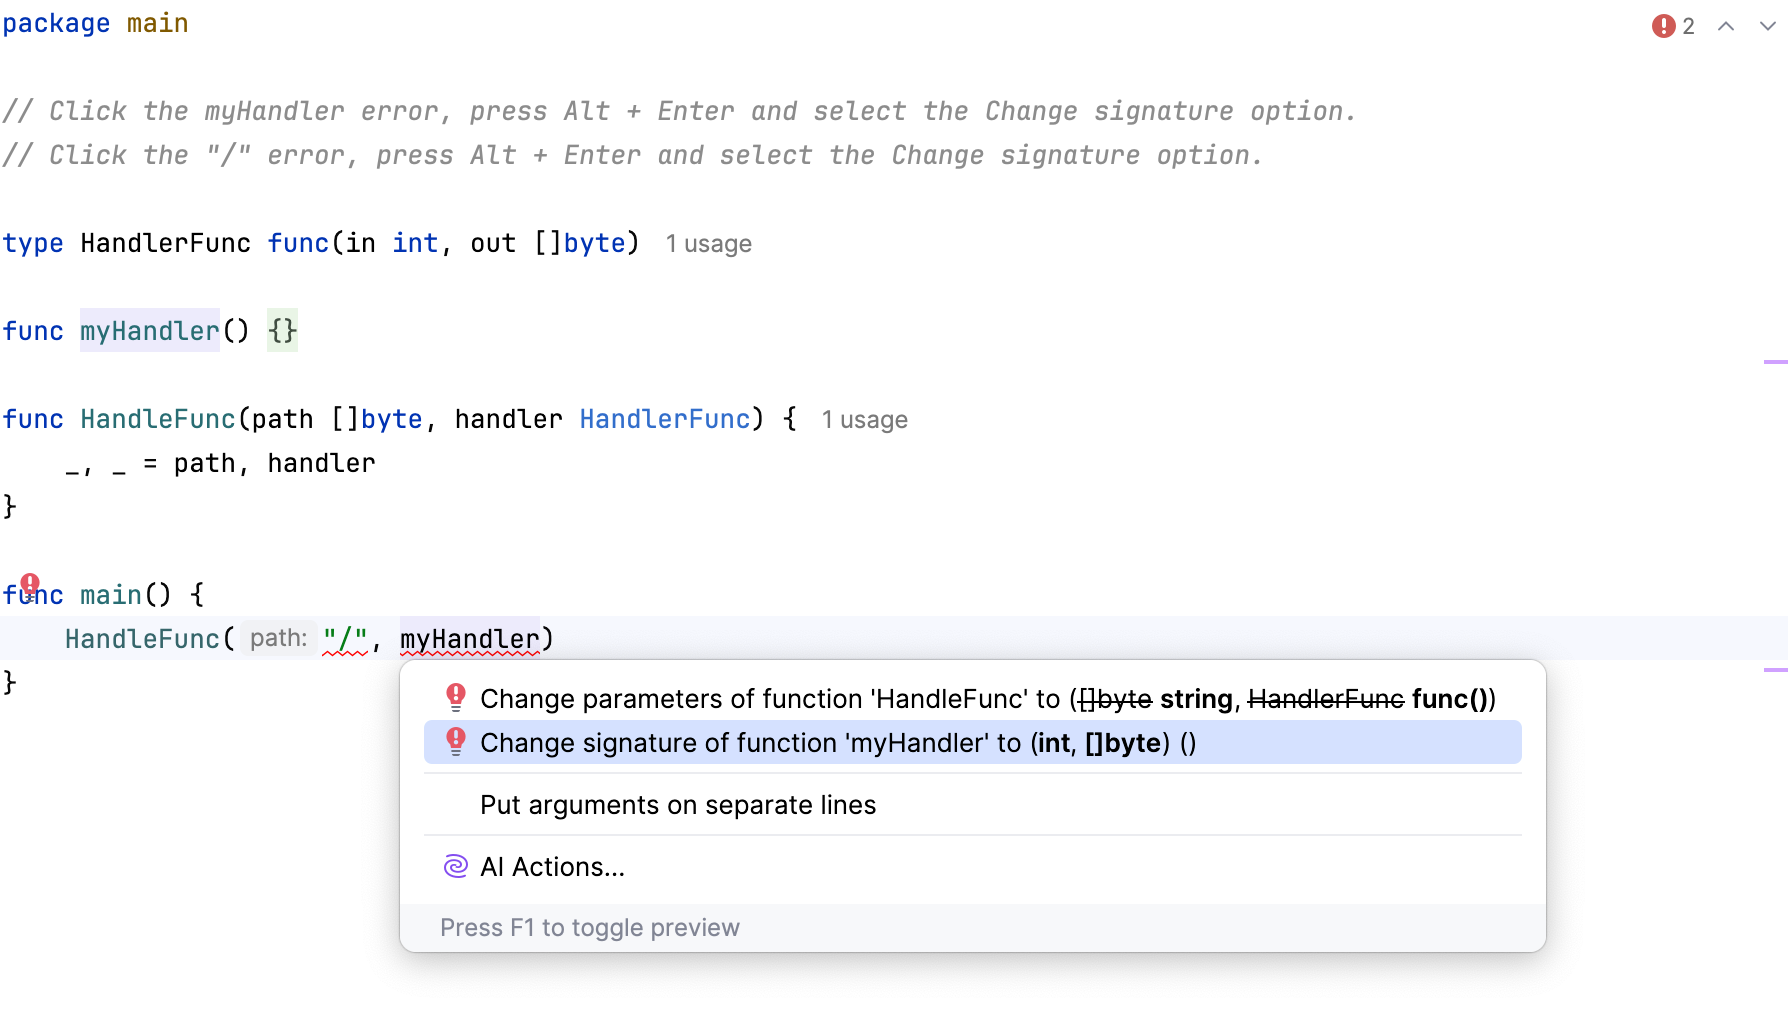Click the HandleFunc function name in its definition
1788x1010 pixels.
coord(158,419)
